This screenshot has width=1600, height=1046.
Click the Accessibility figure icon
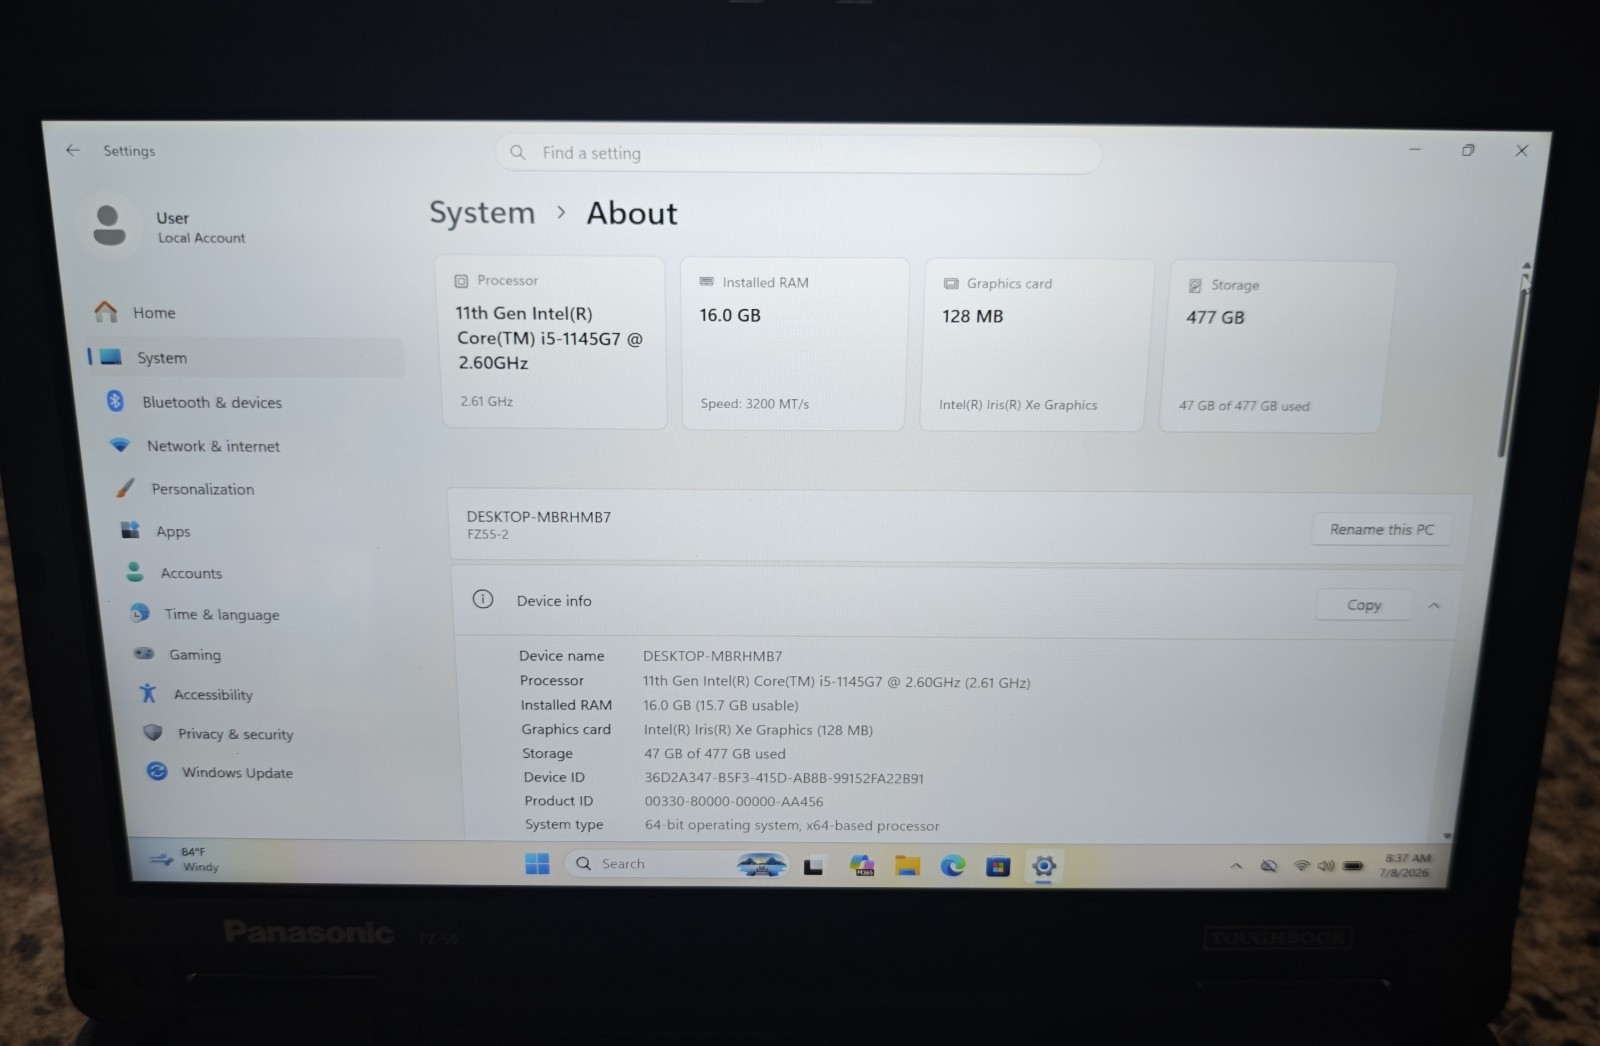point(148,693)
